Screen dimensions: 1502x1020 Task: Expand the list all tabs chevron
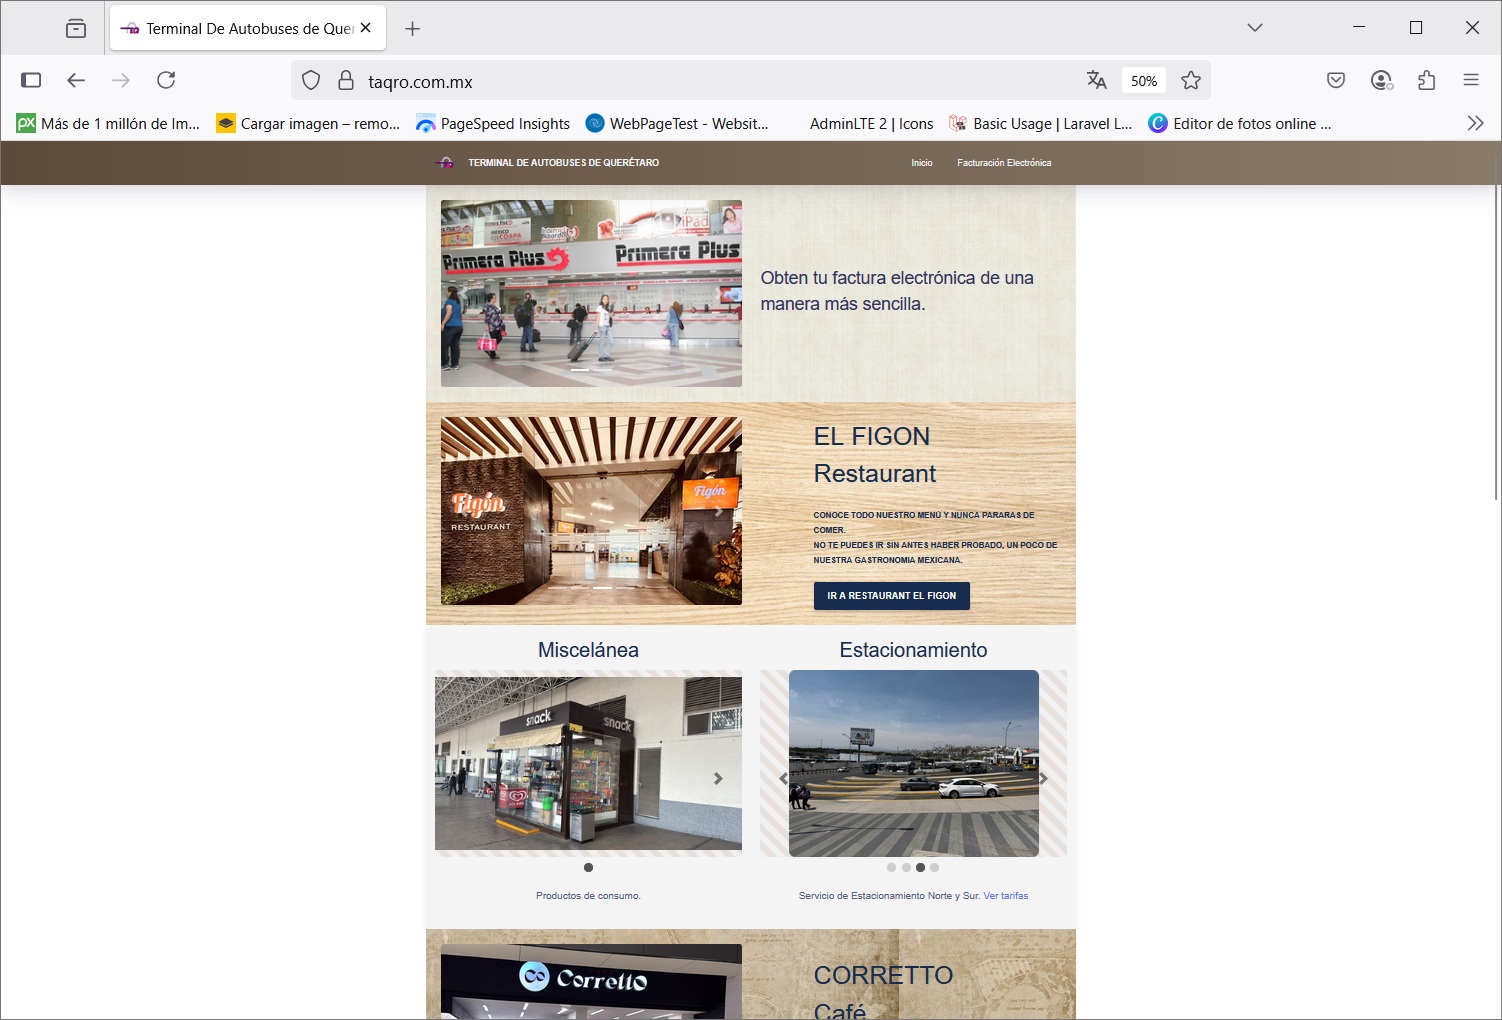(1255, 28)
